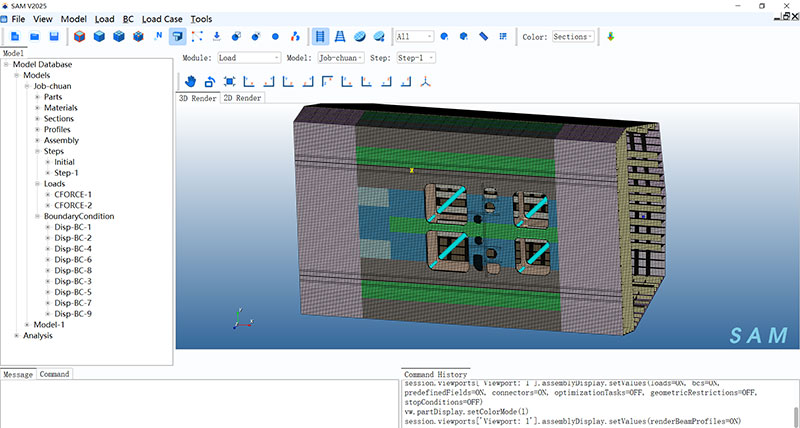
Task: Expand the Analysis tree node
Action: (17, 336)
